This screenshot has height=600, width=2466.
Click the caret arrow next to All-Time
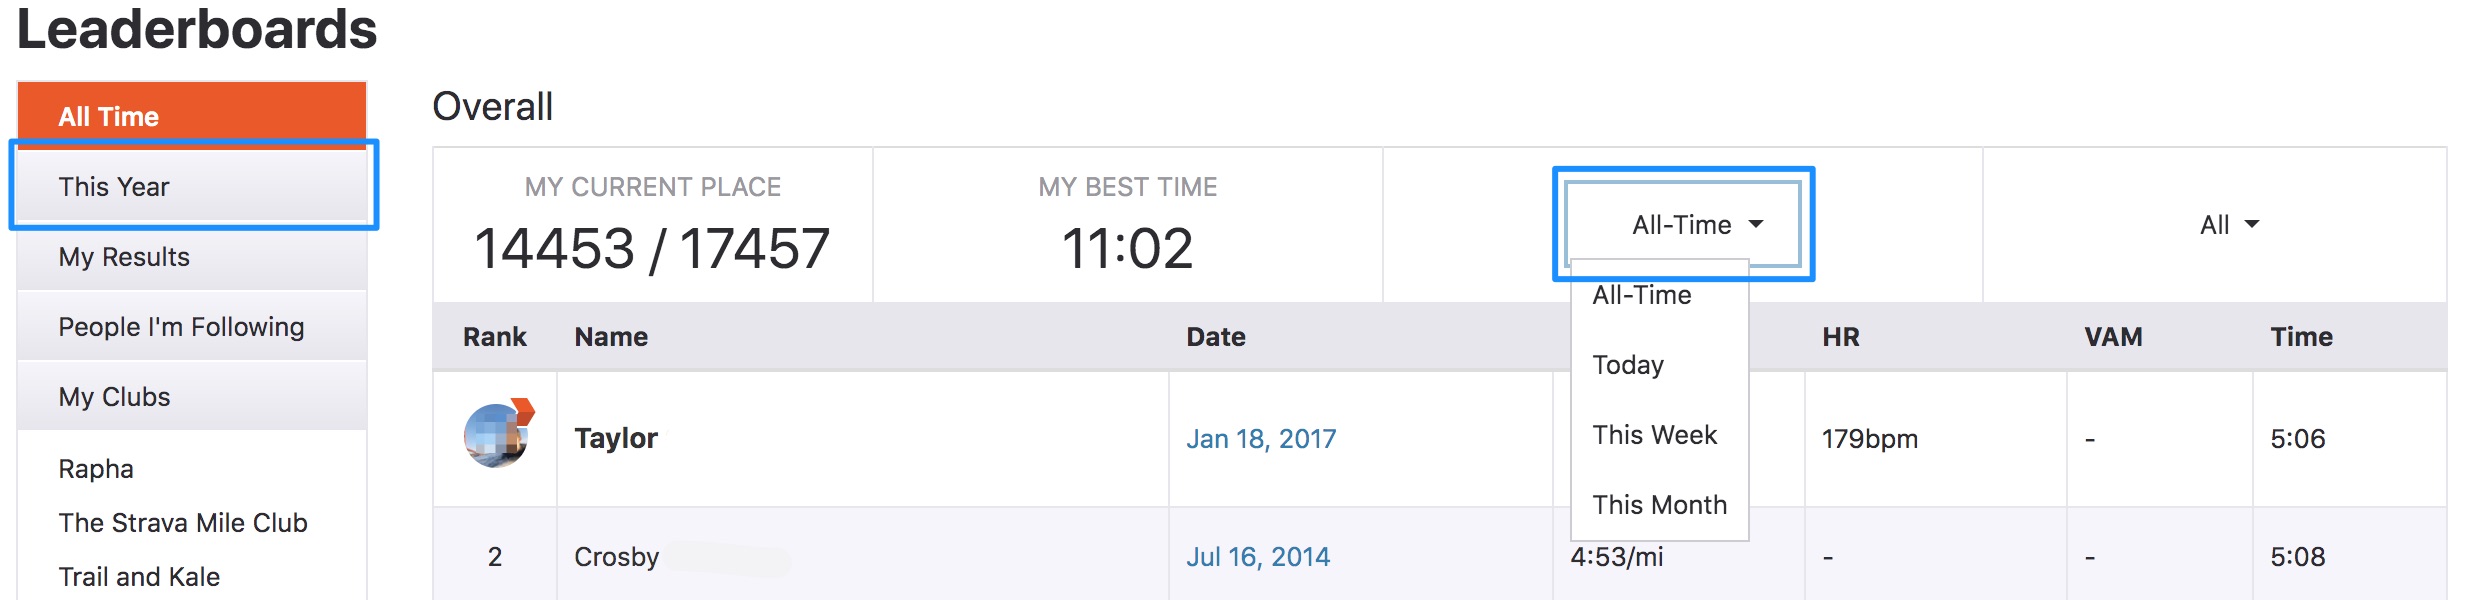[x=1756, y=225]
